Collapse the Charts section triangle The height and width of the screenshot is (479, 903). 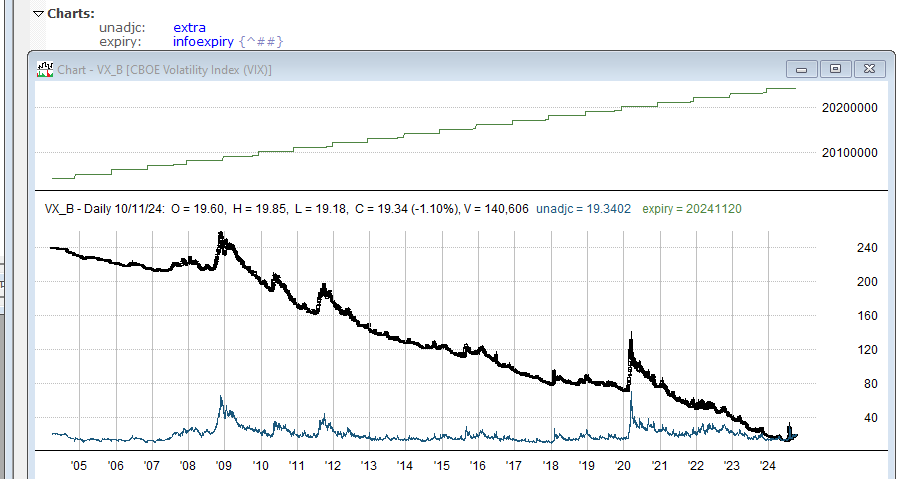[38, 14]
